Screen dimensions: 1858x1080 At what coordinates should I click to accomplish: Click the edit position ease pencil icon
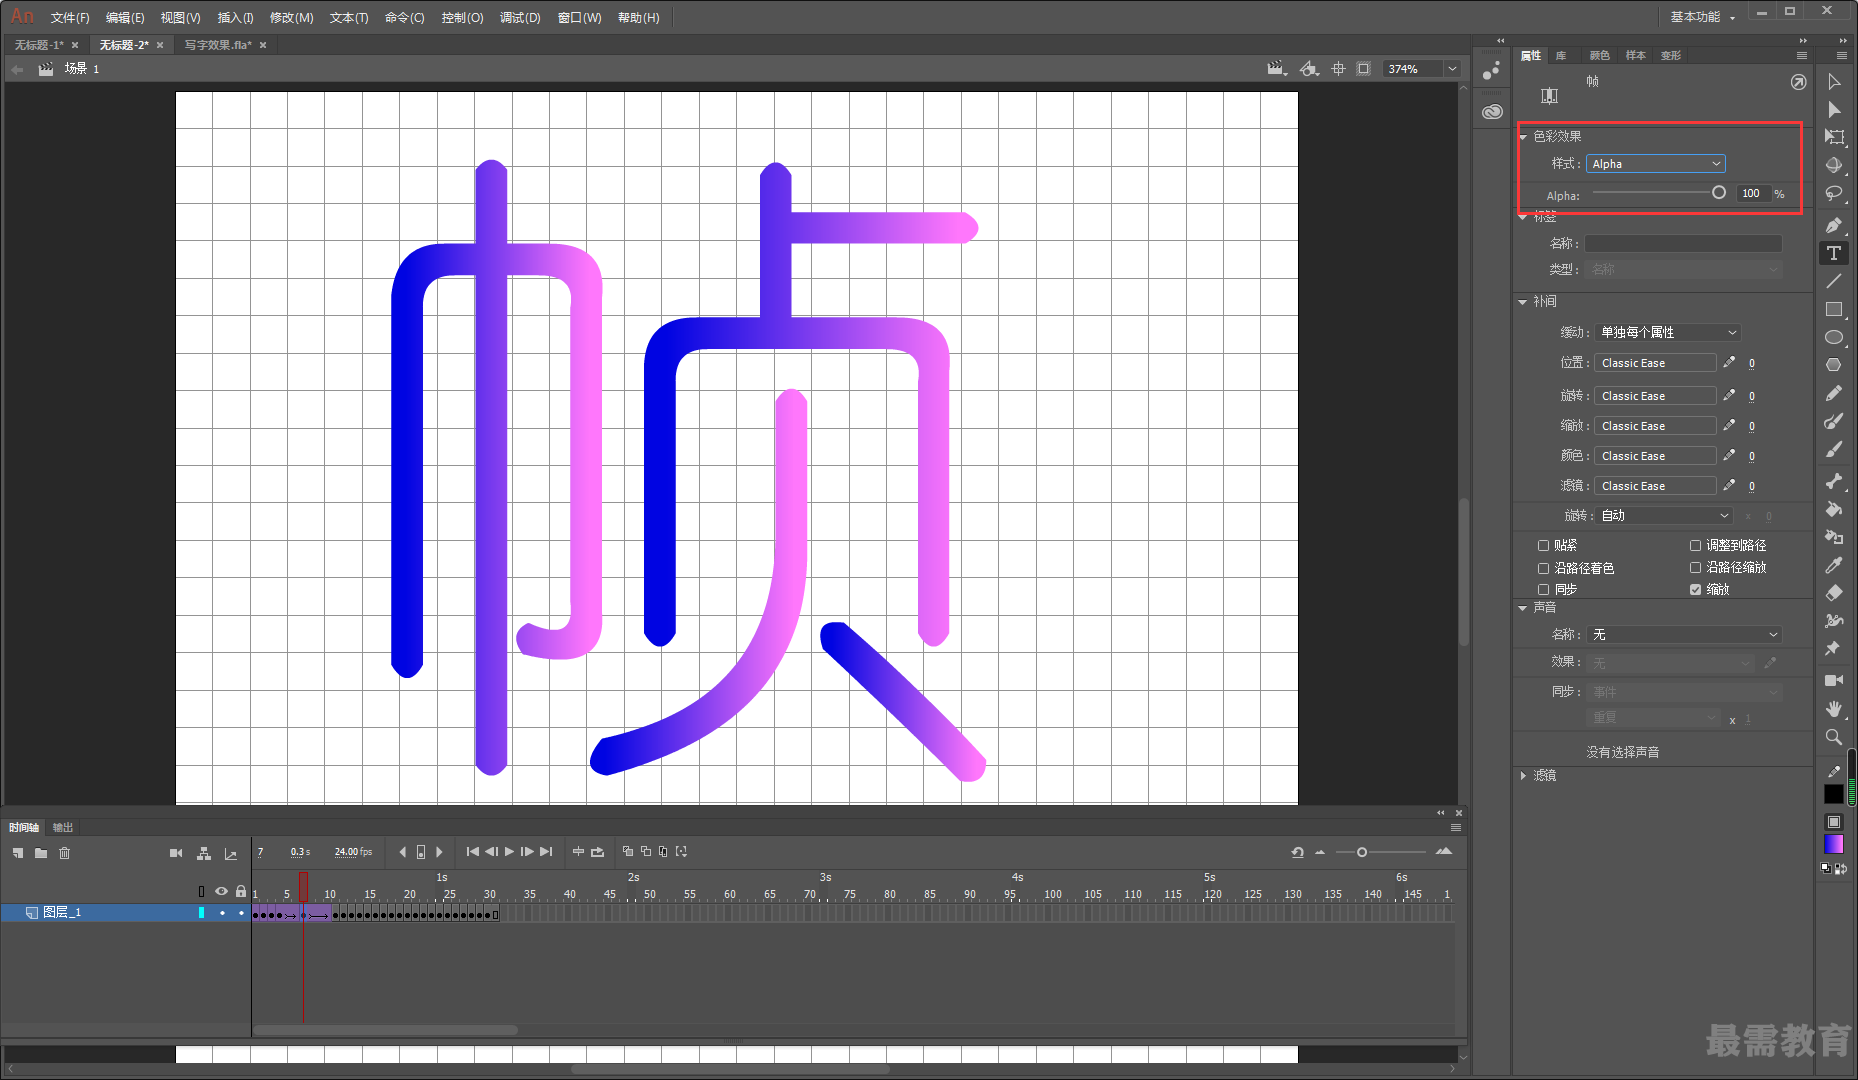click(x=1729, y=362)
